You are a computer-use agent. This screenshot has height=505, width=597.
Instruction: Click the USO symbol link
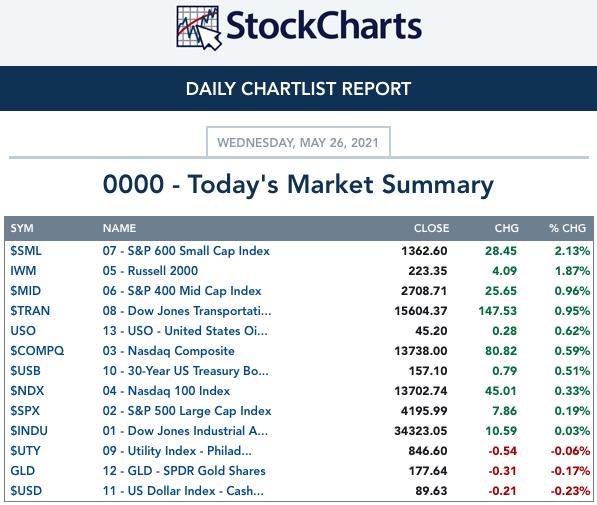23,331
